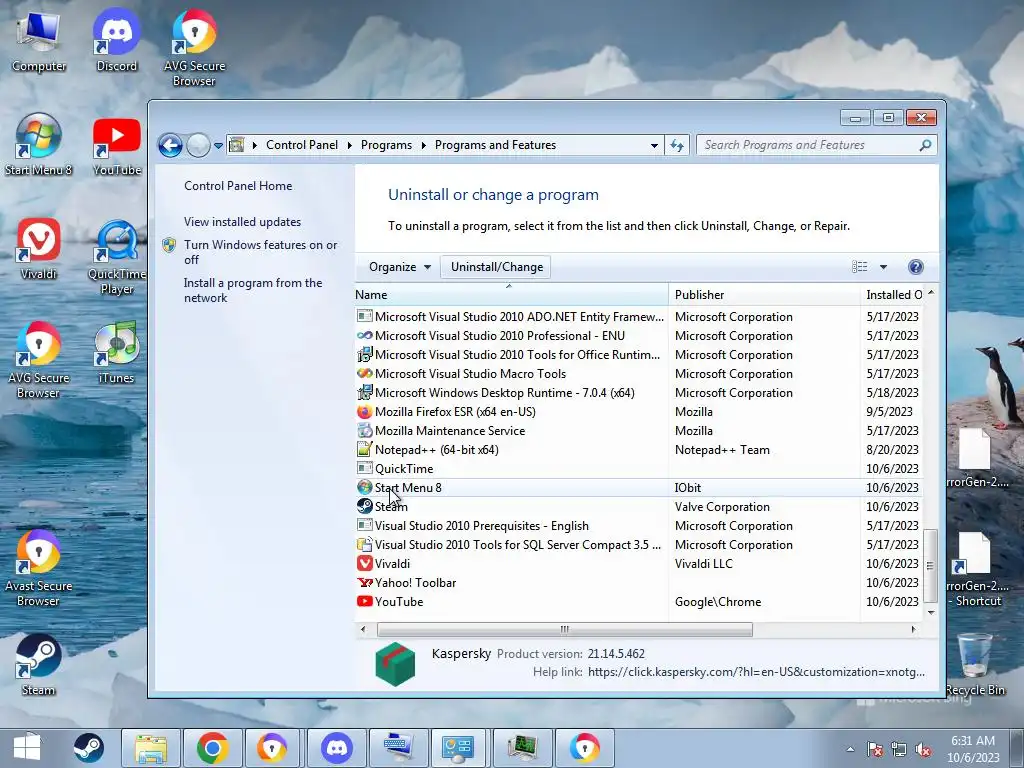This screenshot has height=768, width=1024.
Task: Click the Programs breadcrumb
Action: [386, 145]
